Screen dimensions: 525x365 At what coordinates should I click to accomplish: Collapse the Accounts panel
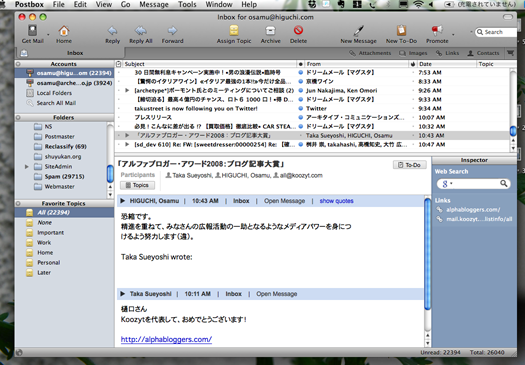[x=18, y=64]
